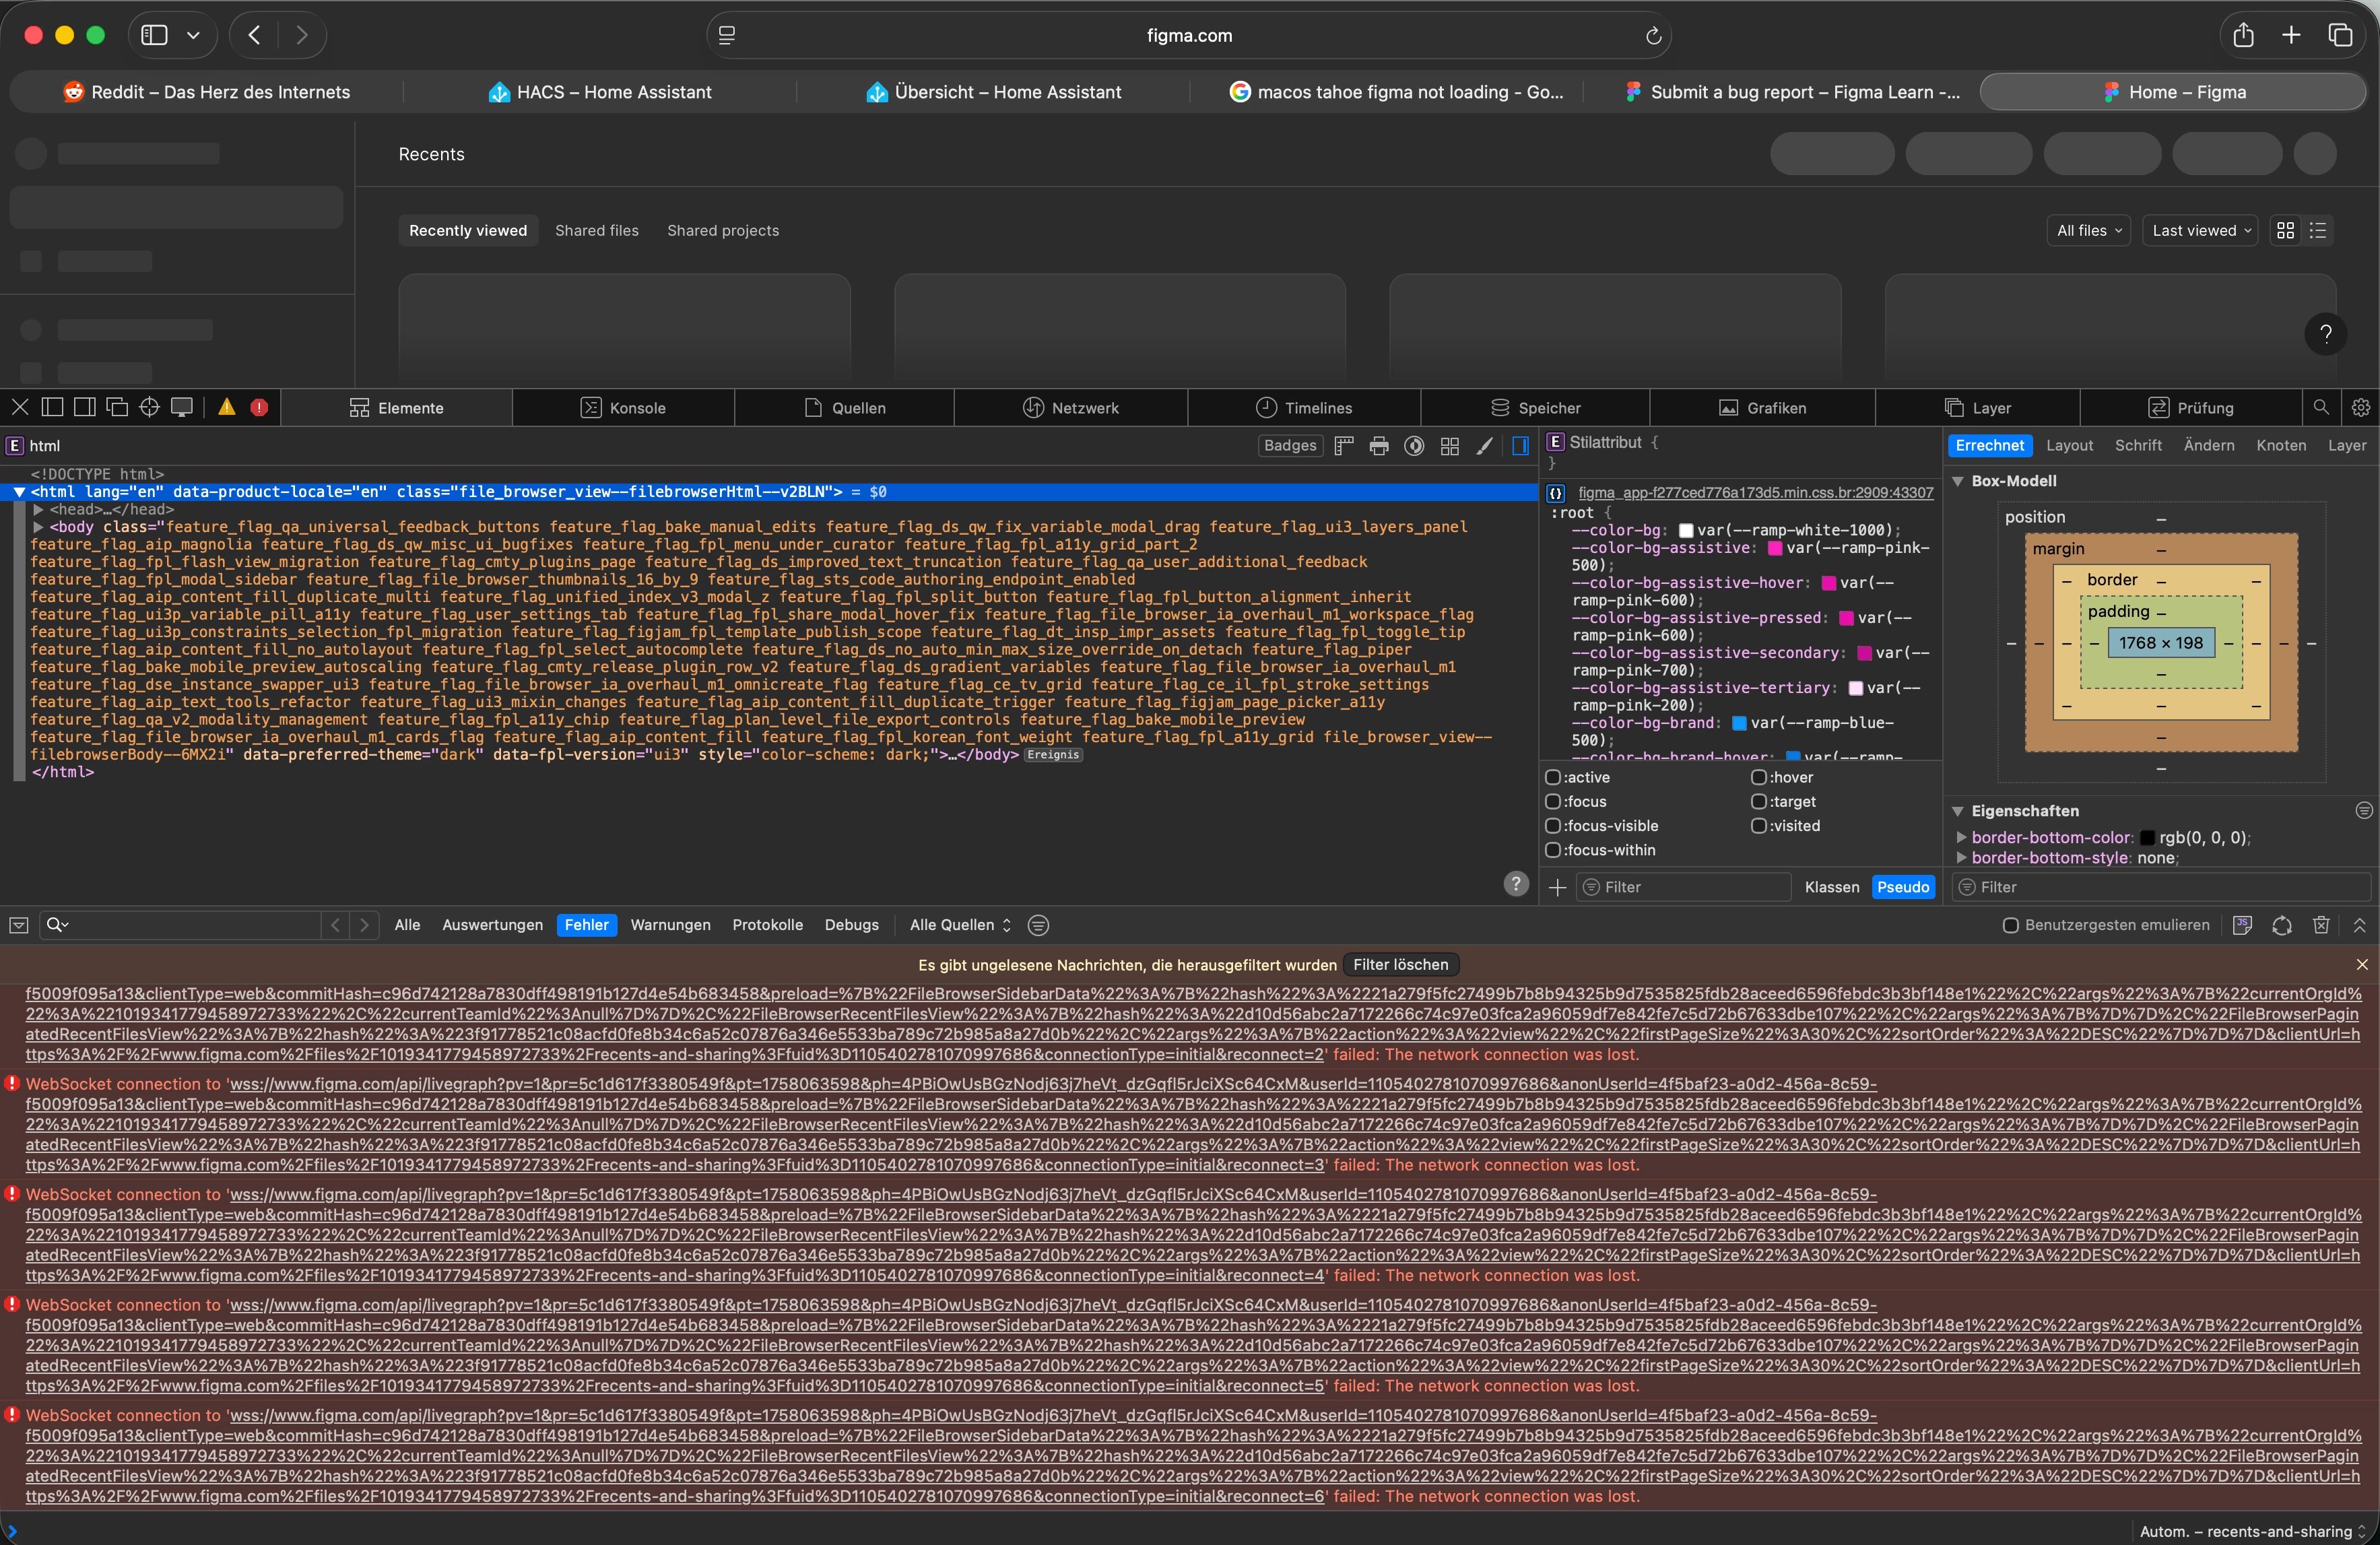
Task: Collapse console drawer with chevrons icon
Action: [2360, 925]
